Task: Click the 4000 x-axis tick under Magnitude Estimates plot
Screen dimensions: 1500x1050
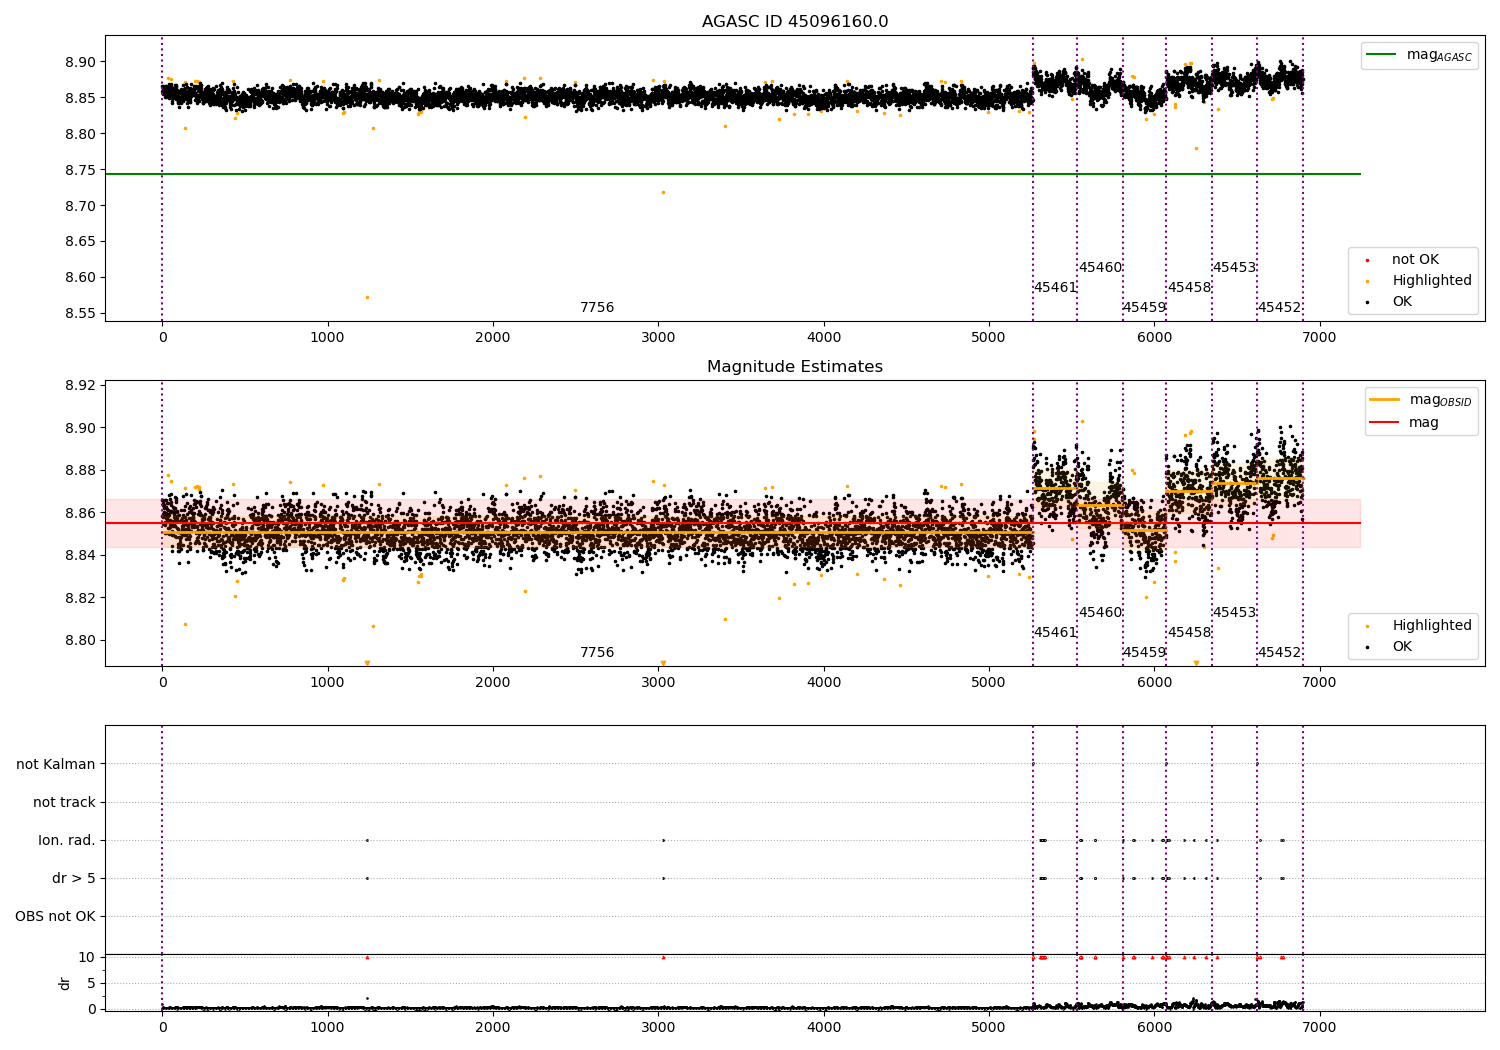Action: point(823,683)
